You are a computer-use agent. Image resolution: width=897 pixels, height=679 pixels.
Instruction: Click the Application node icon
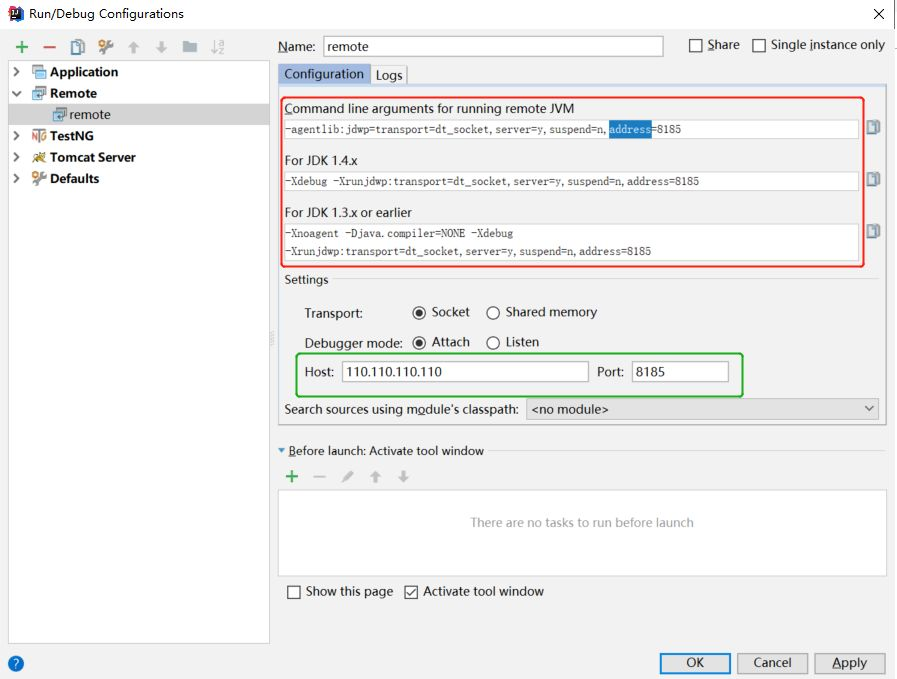pyautogui.click(x=39, y=72)
